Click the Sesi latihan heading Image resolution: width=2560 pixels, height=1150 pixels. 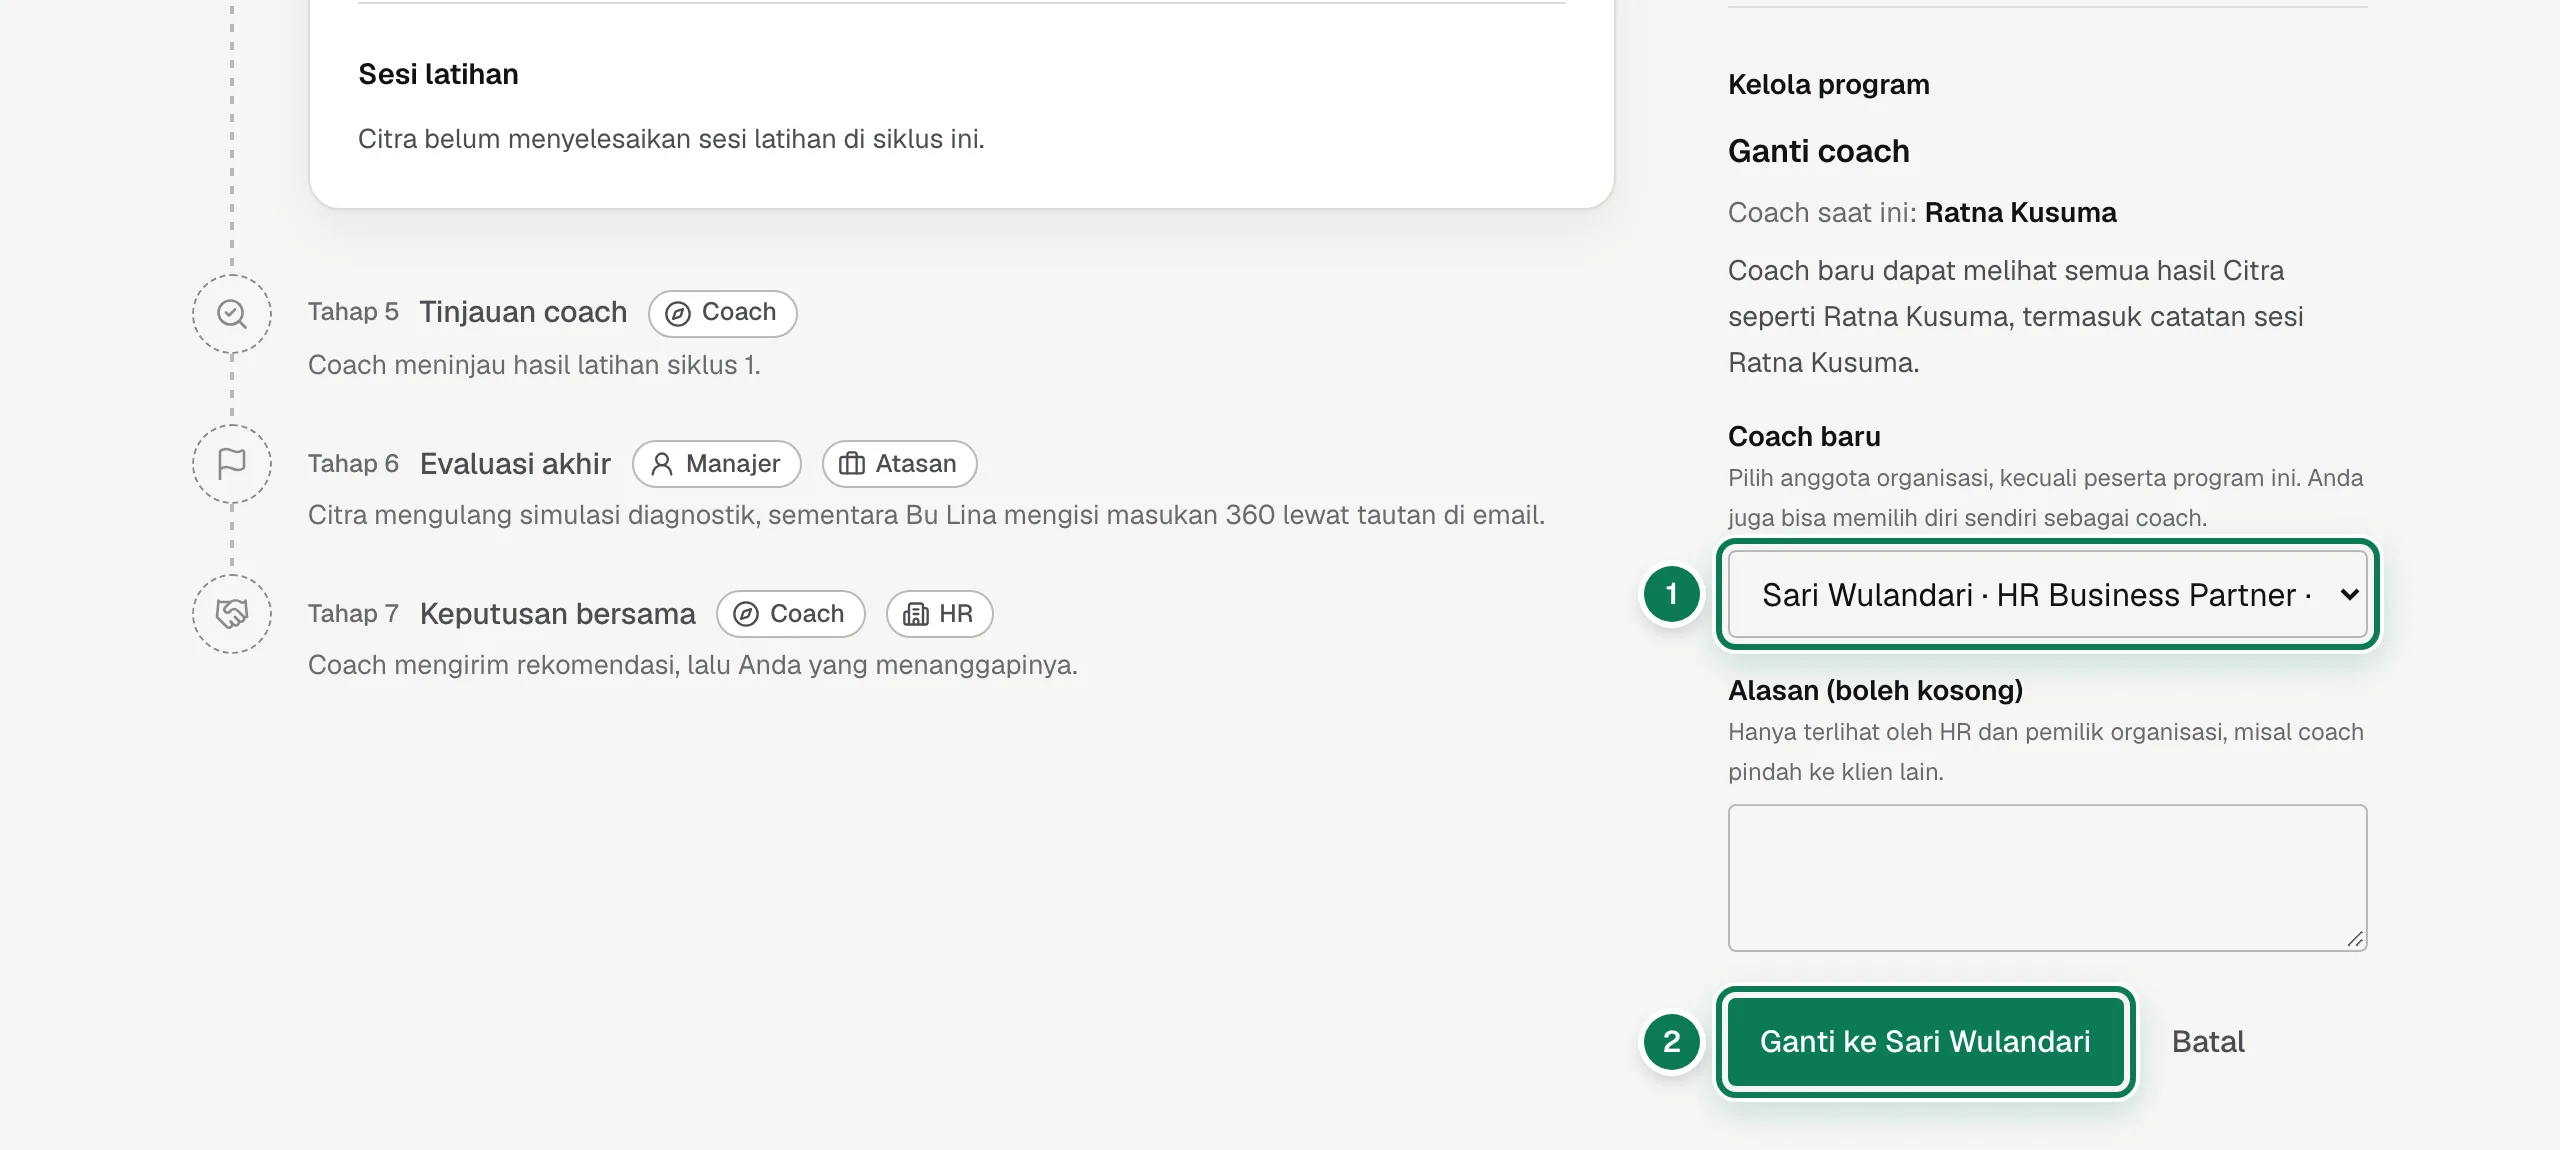pos(438,74)
